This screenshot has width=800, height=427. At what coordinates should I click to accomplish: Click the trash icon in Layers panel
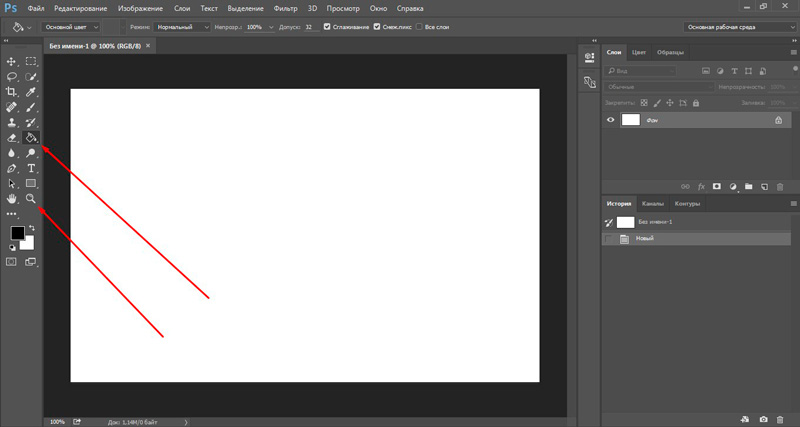[x=780, y=187]
